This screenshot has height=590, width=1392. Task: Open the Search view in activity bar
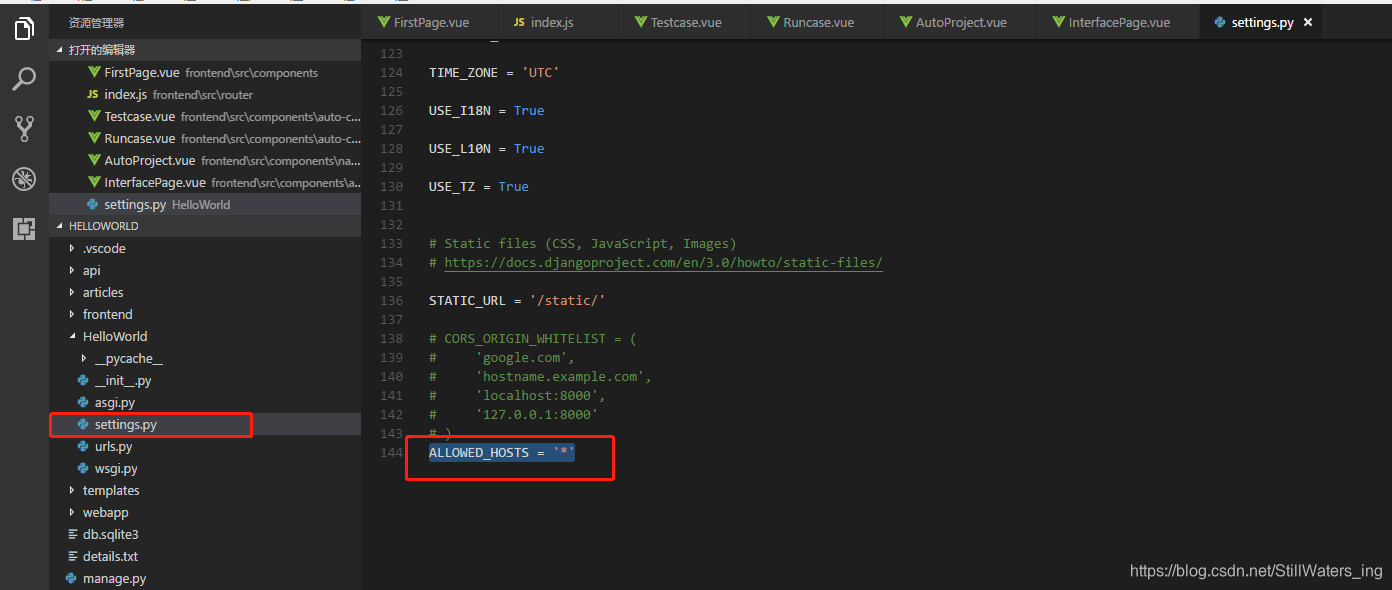[24, 79]
